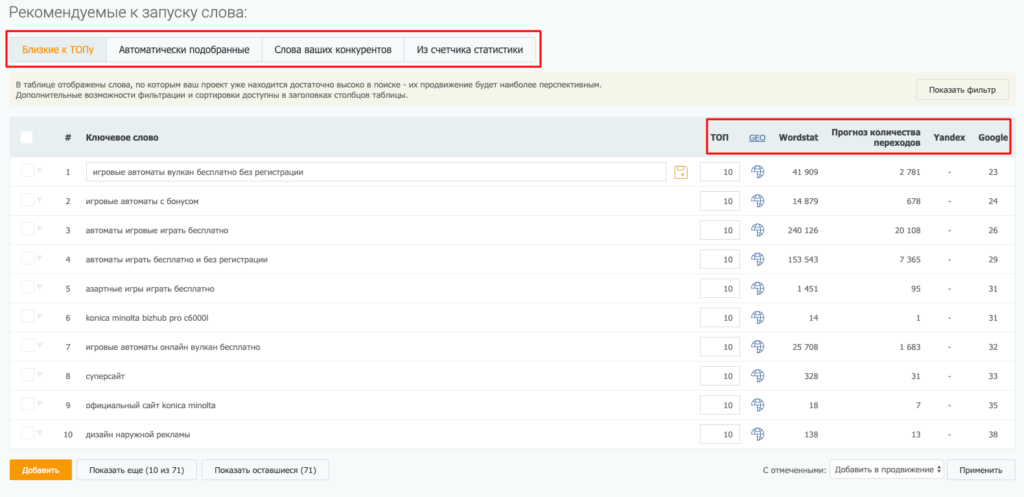1024x497 pixels.
Task: Click the ТОП input field in row 3
Action: [720, 231]
